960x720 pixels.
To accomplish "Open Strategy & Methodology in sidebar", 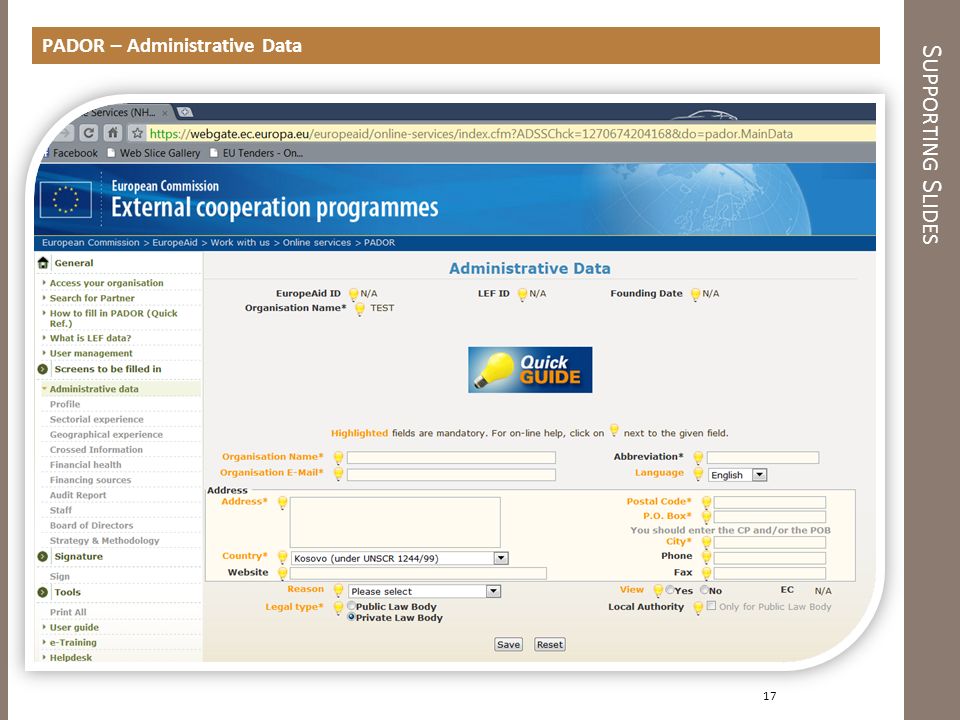I will tap(105, 541).
